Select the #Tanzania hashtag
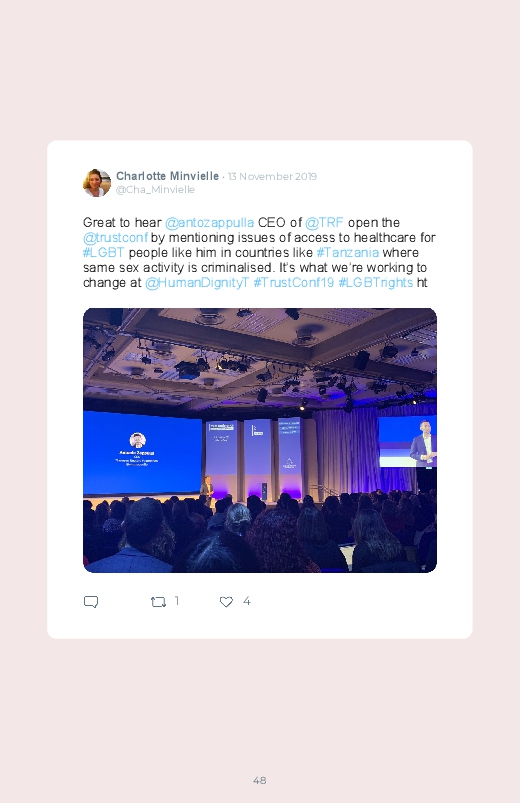 click(x=348, y=252)
